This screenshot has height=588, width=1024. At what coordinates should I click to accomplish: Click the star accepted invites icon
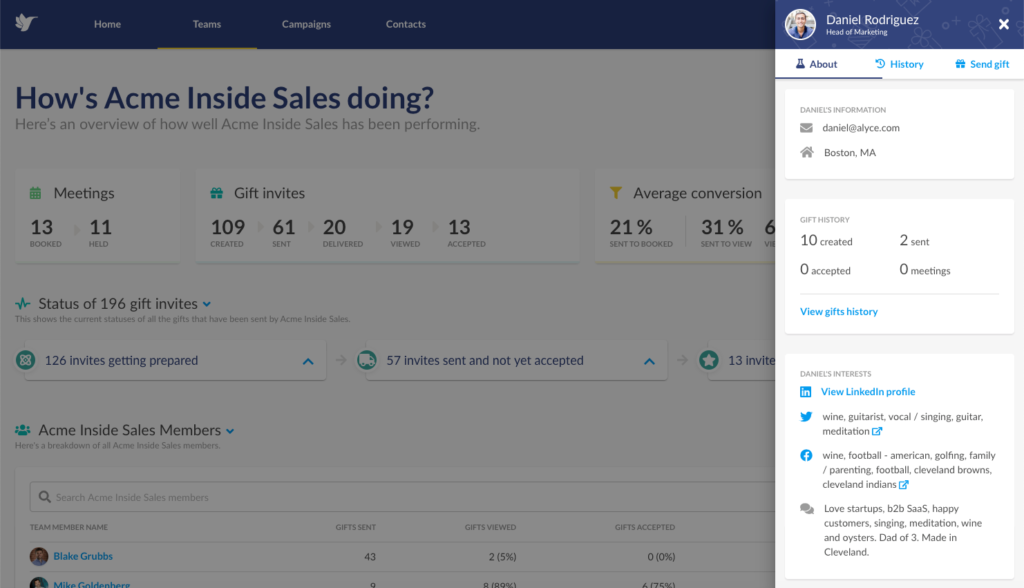coord(709,360)
